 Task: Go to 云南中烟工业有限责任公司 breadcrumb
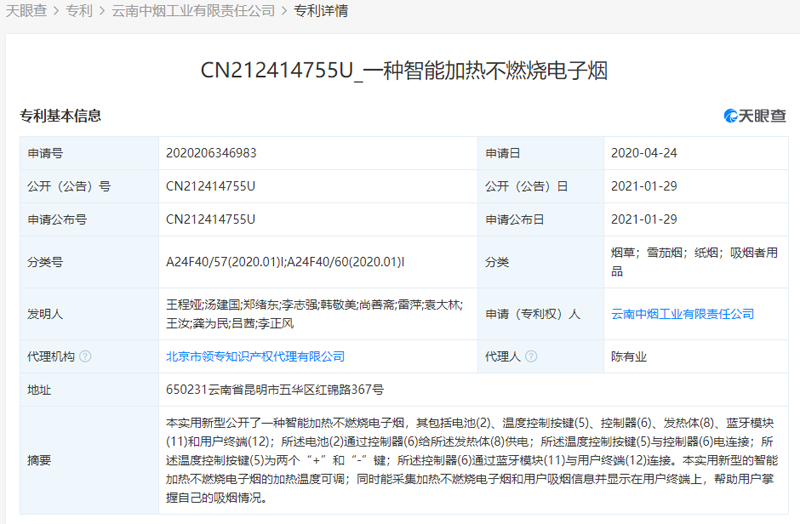click(x=193, y=11)
